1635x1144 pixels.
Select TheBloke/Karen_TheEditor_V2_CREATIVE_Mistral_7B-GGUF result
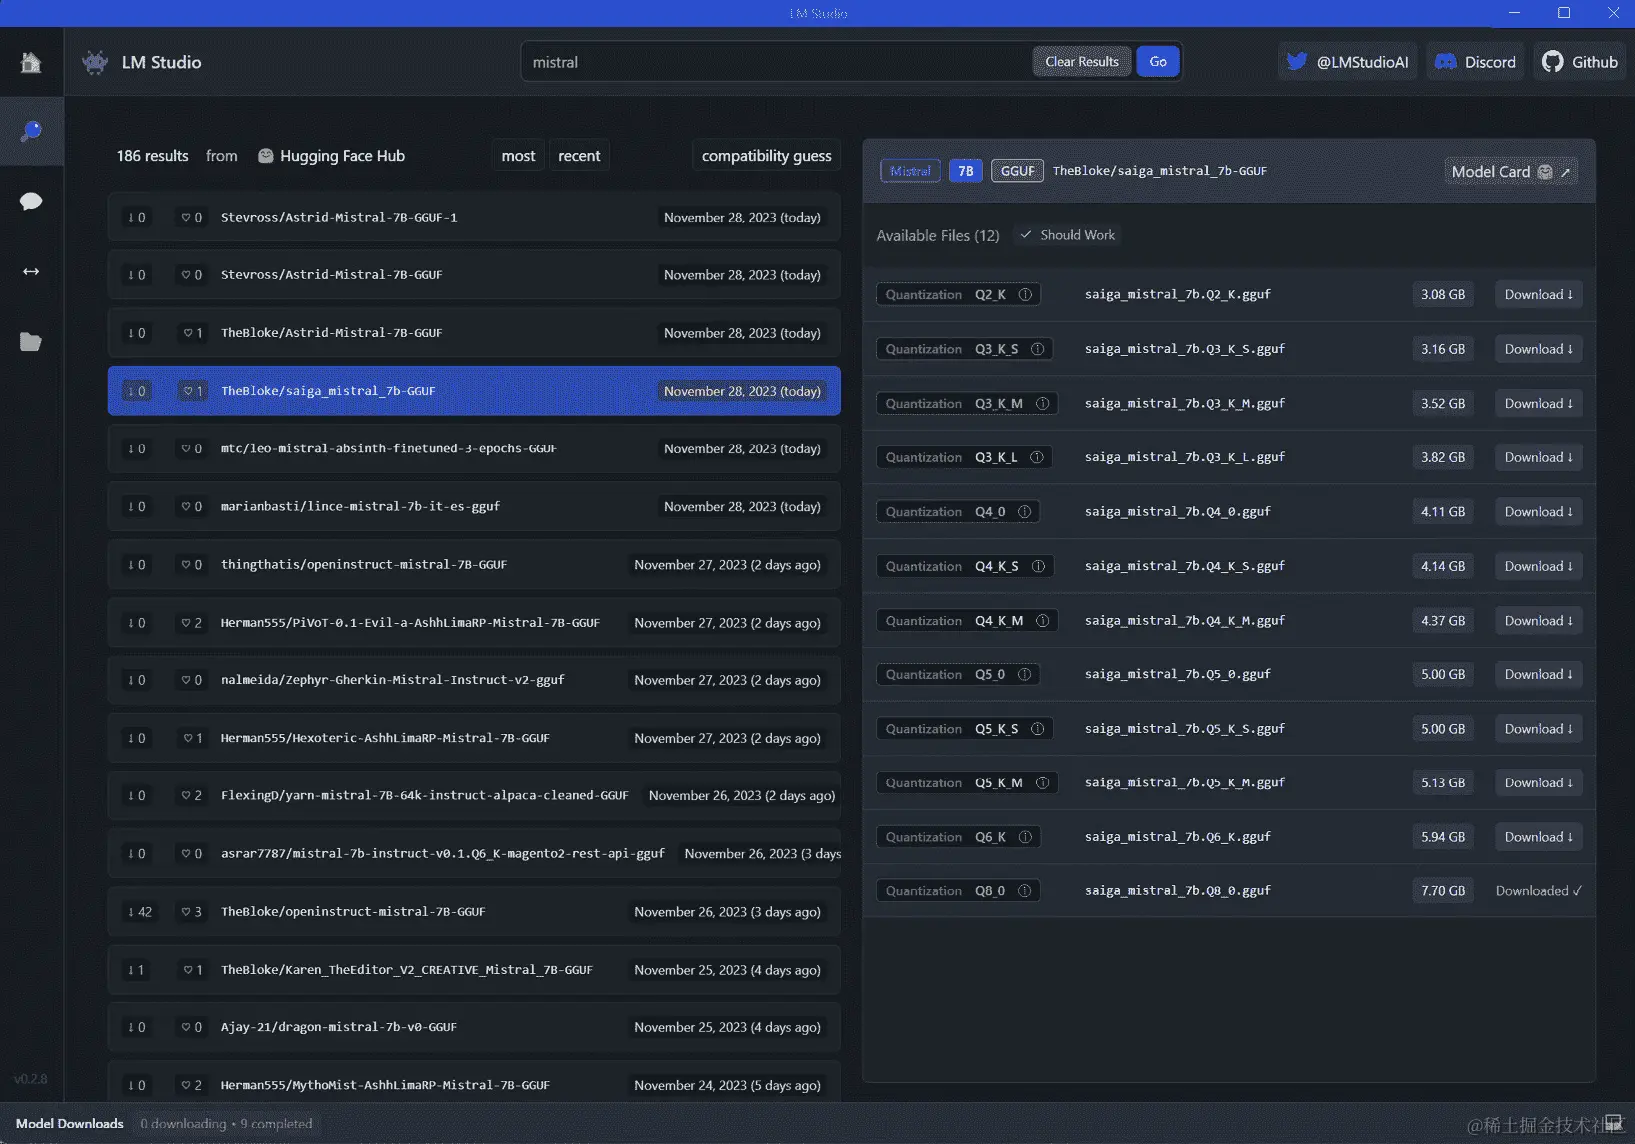474,970
